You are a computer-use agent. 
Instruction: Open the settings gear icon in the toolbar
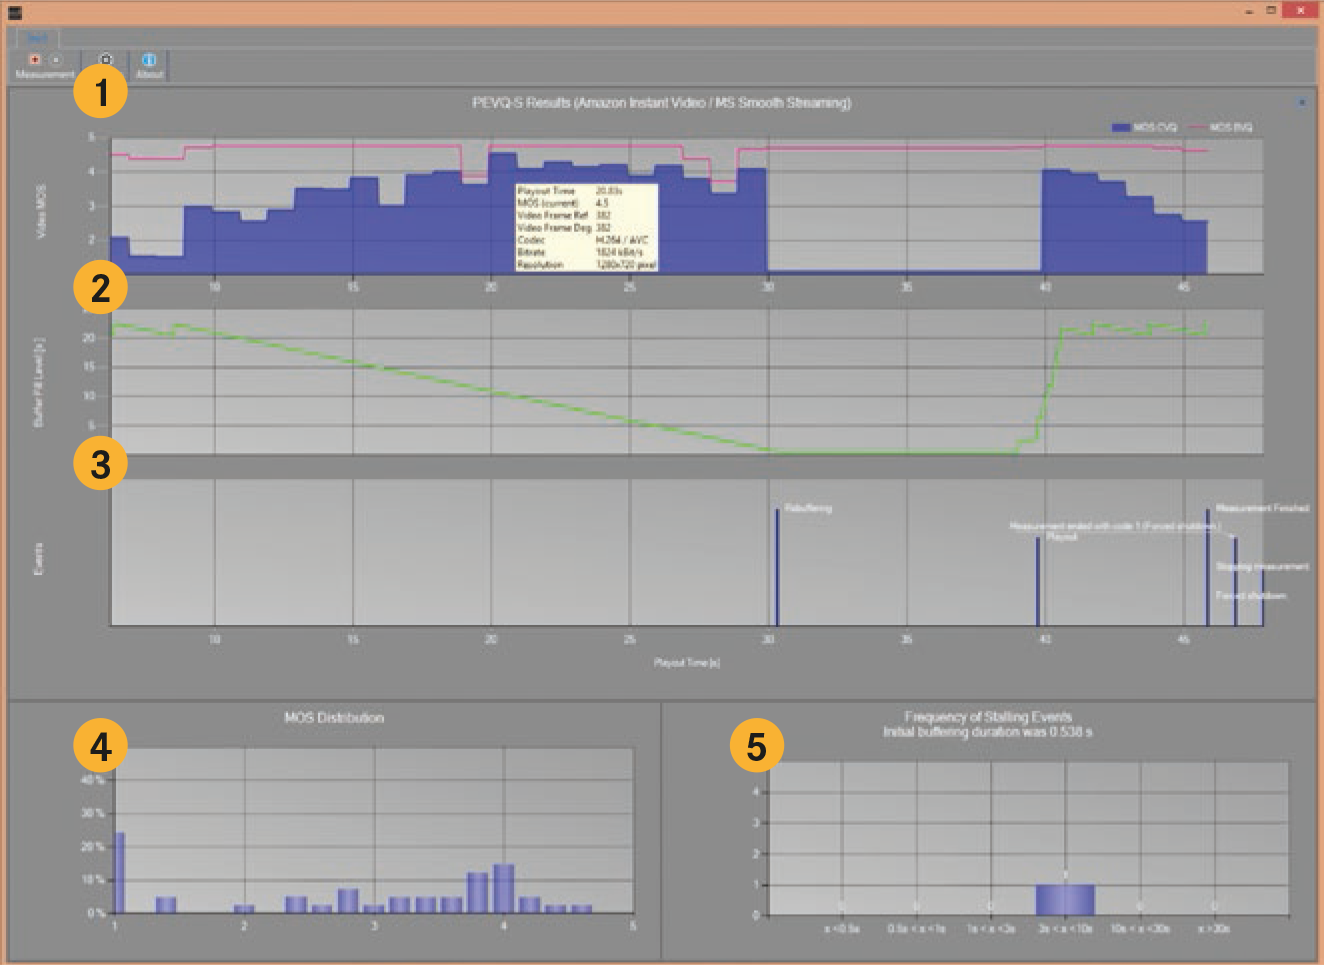pos(106,59)
